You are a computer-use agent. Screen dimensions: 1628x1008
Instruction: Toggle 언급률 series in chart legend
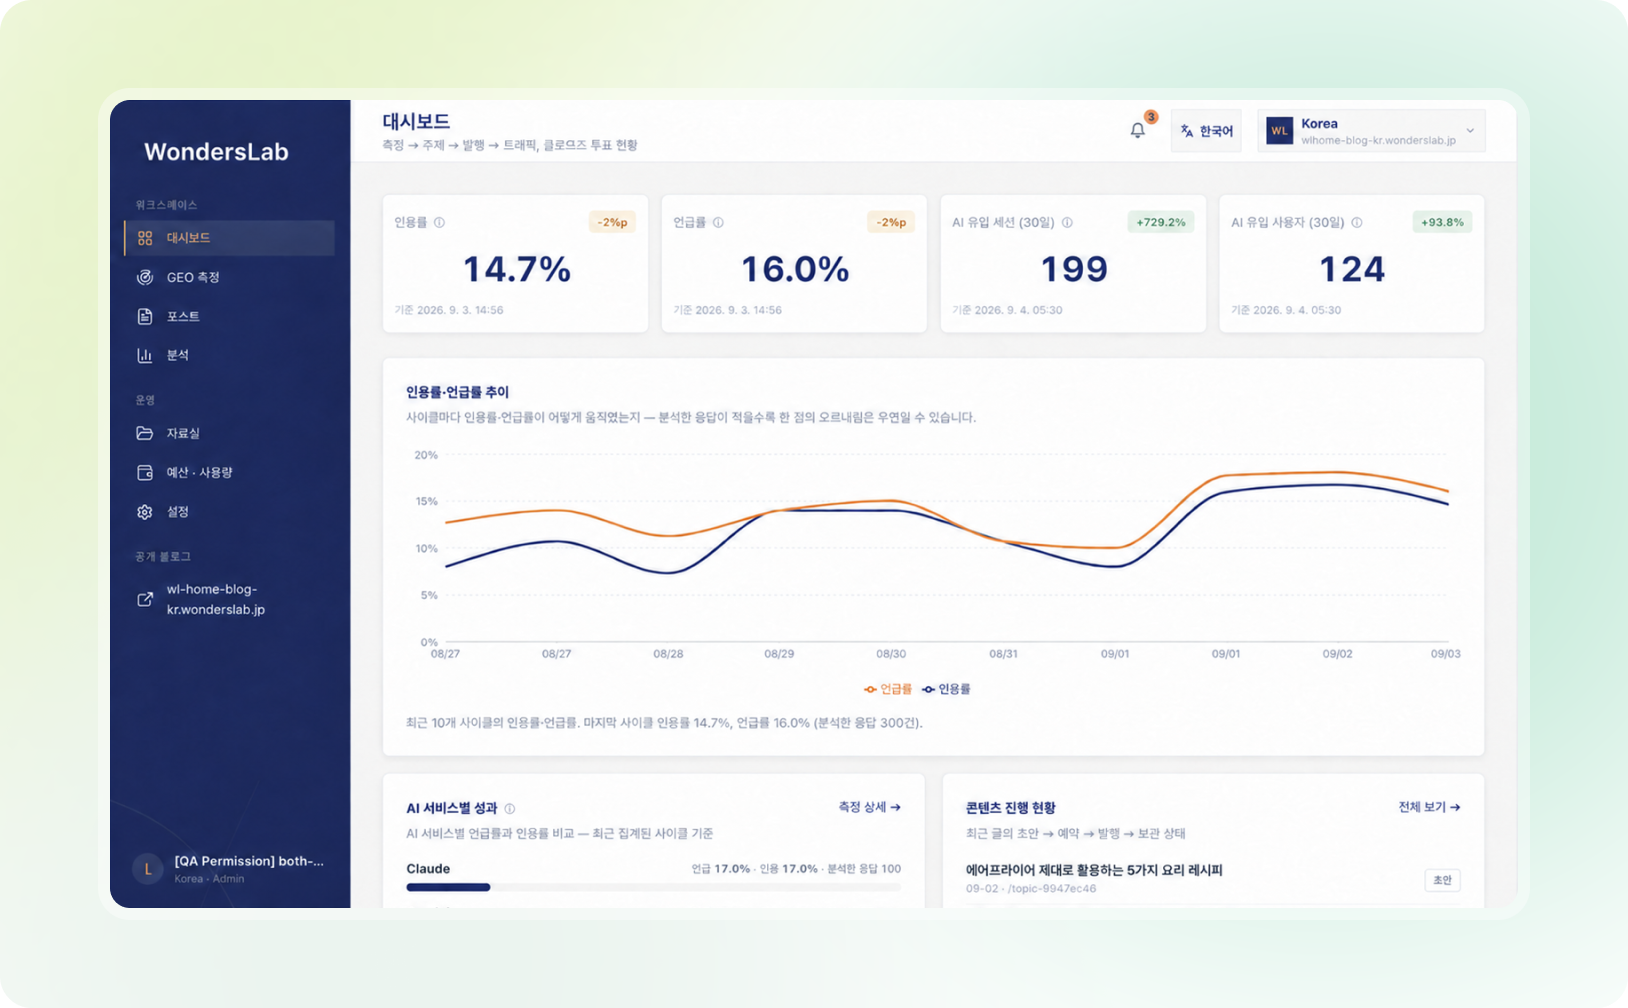point(888,689)
